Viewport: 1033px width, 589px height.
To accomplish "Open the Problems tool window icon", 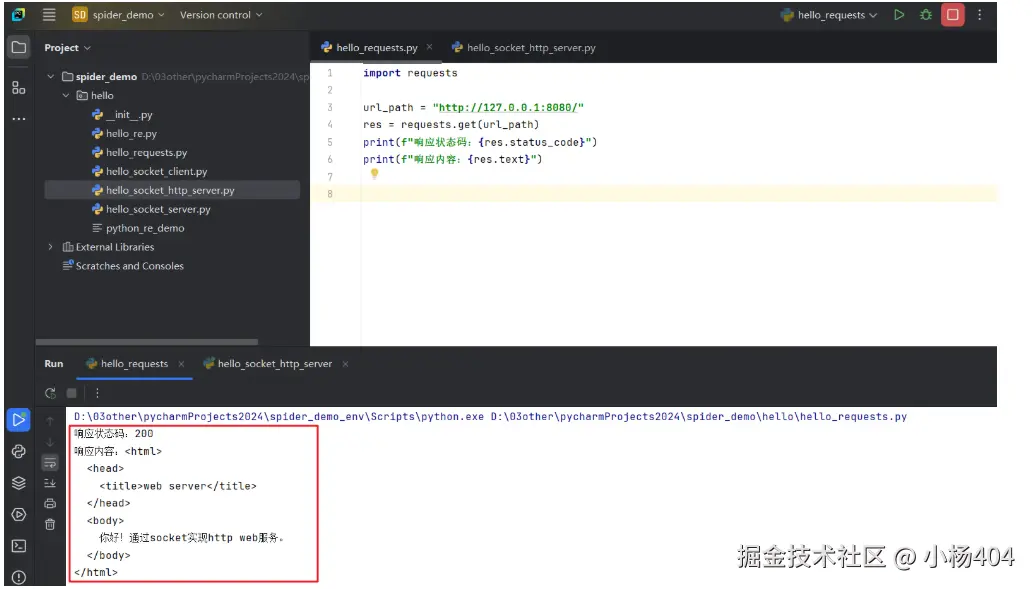I will click(x=18, y=578).
